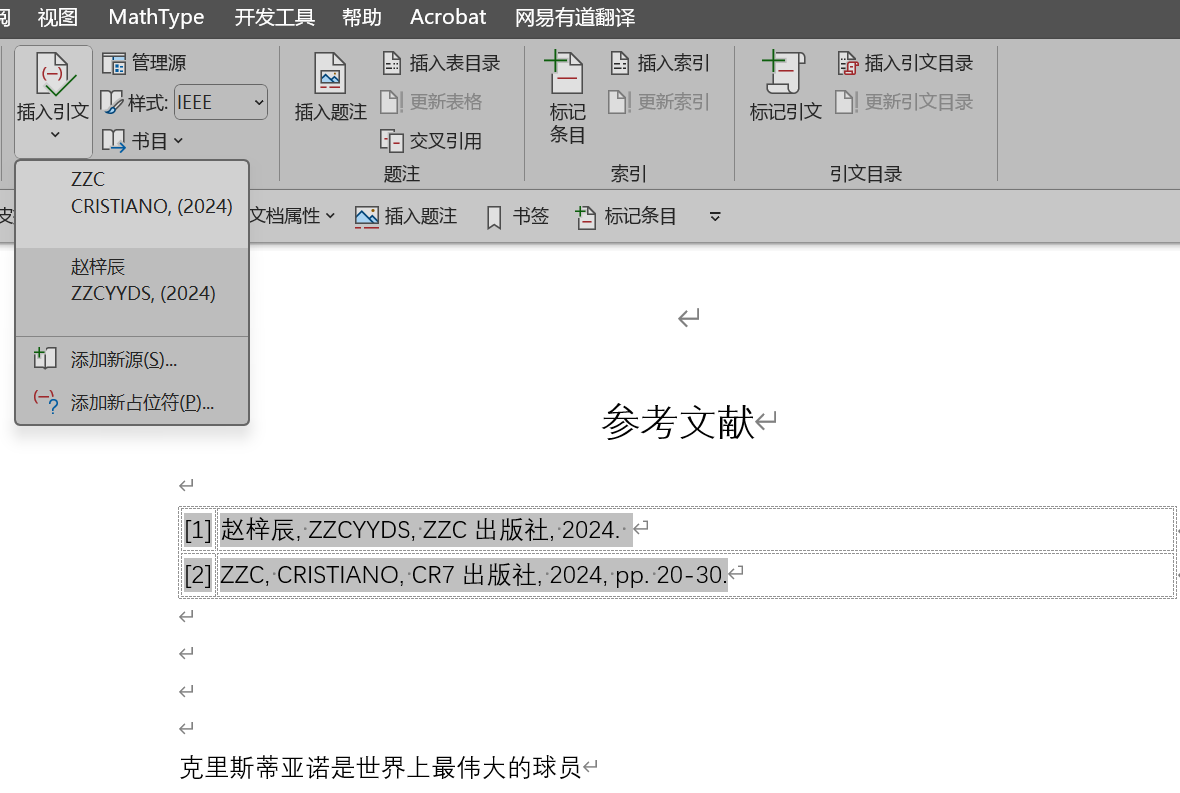Click Mark Entry (标记条目) in the Index (索引) group
The height and width of the screenshot is (793, 1180).
(567, 98)
